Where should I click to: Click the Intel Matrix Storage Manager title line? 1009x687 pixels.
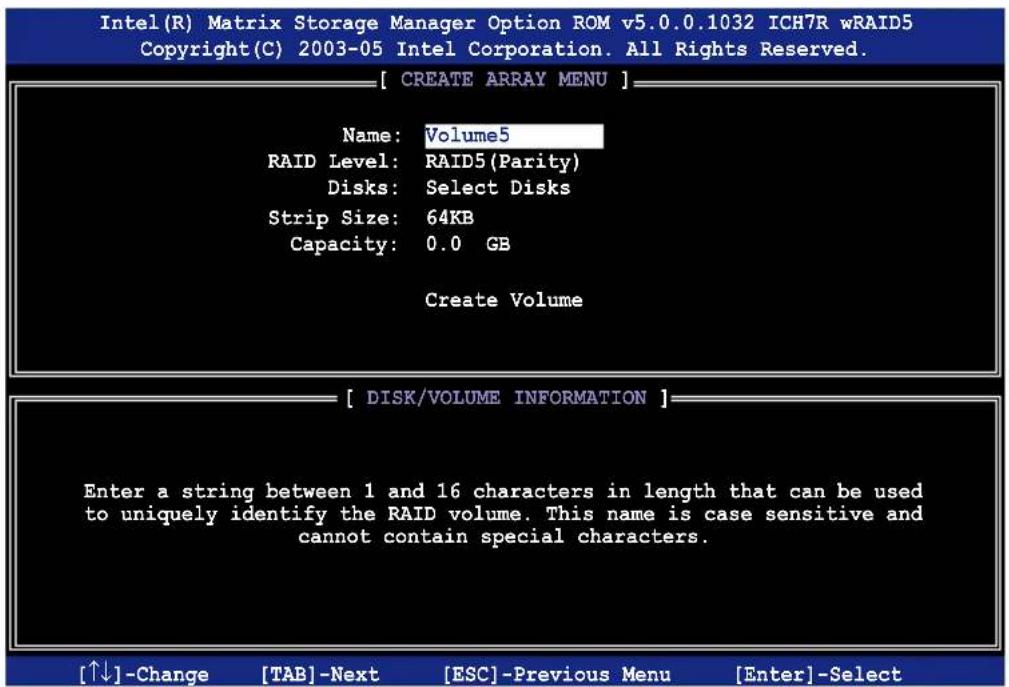[x=506, y=23]
